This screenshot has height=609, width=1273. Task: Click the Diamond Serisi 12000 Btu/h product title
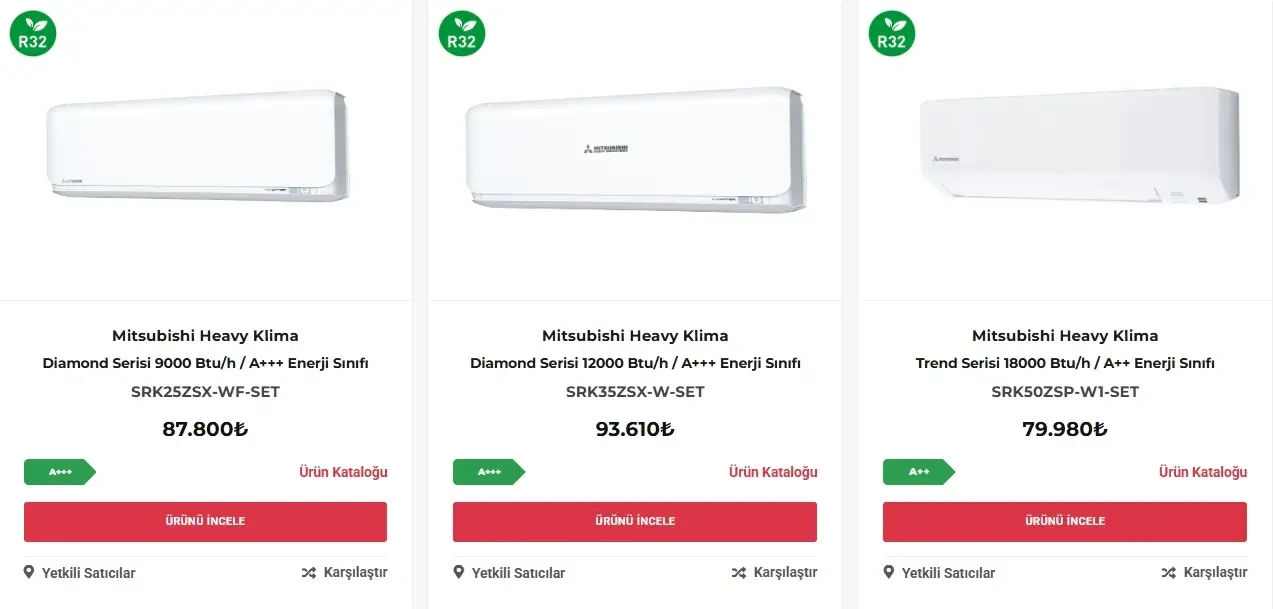point(635,363)
